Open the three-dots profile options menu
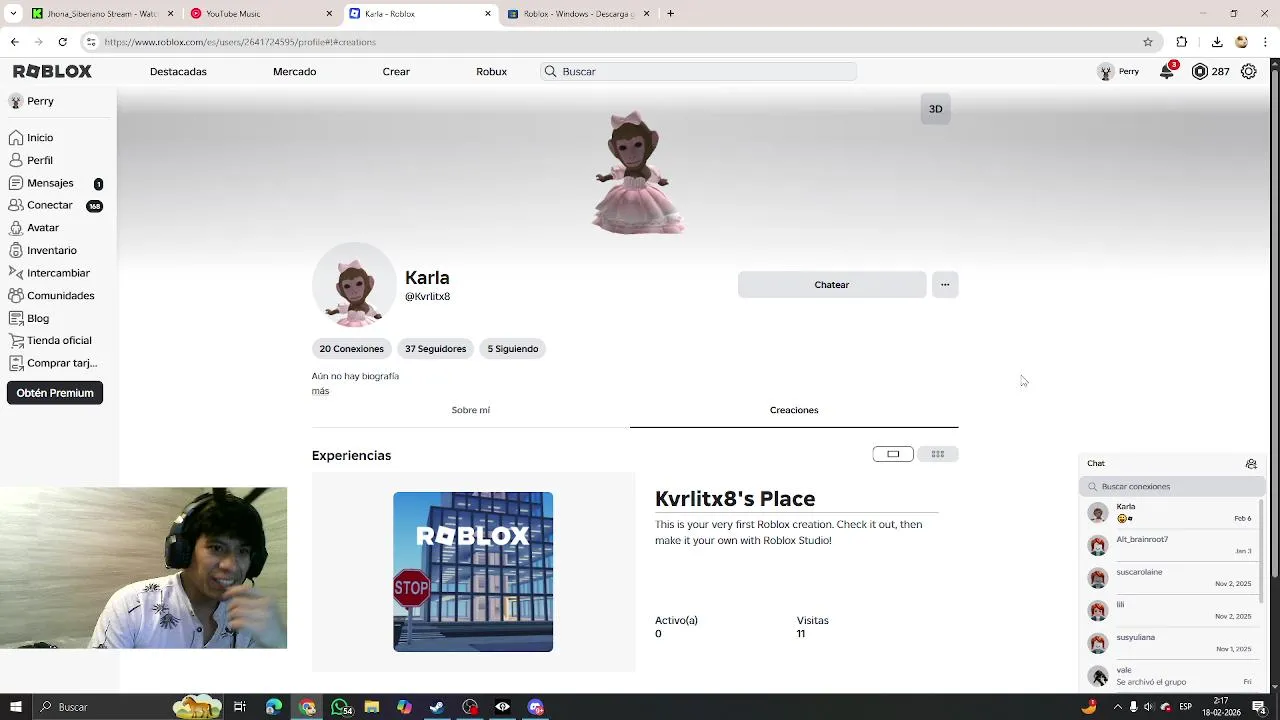 coord(945,285)
